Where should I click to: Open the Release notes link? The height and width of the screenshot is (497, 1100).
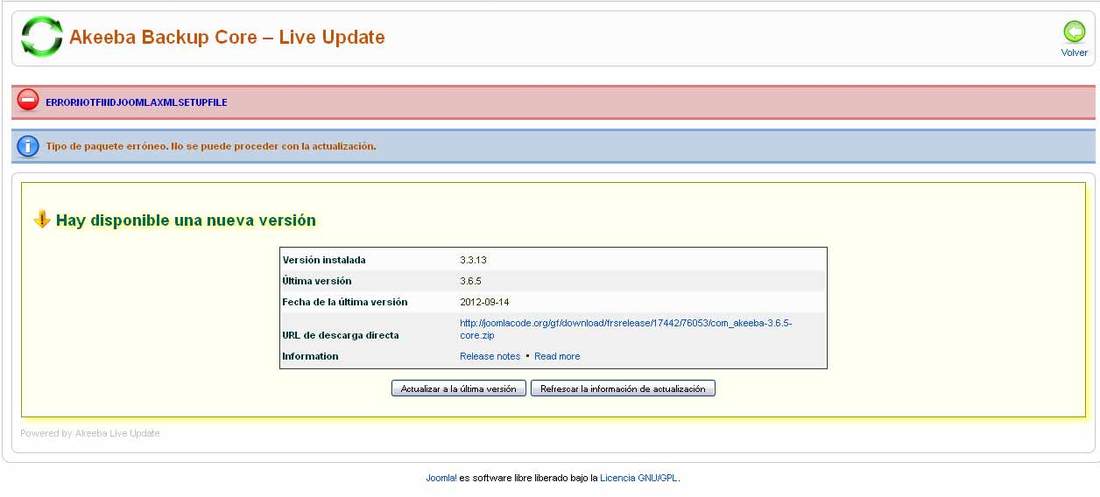[x=490, y=357]
